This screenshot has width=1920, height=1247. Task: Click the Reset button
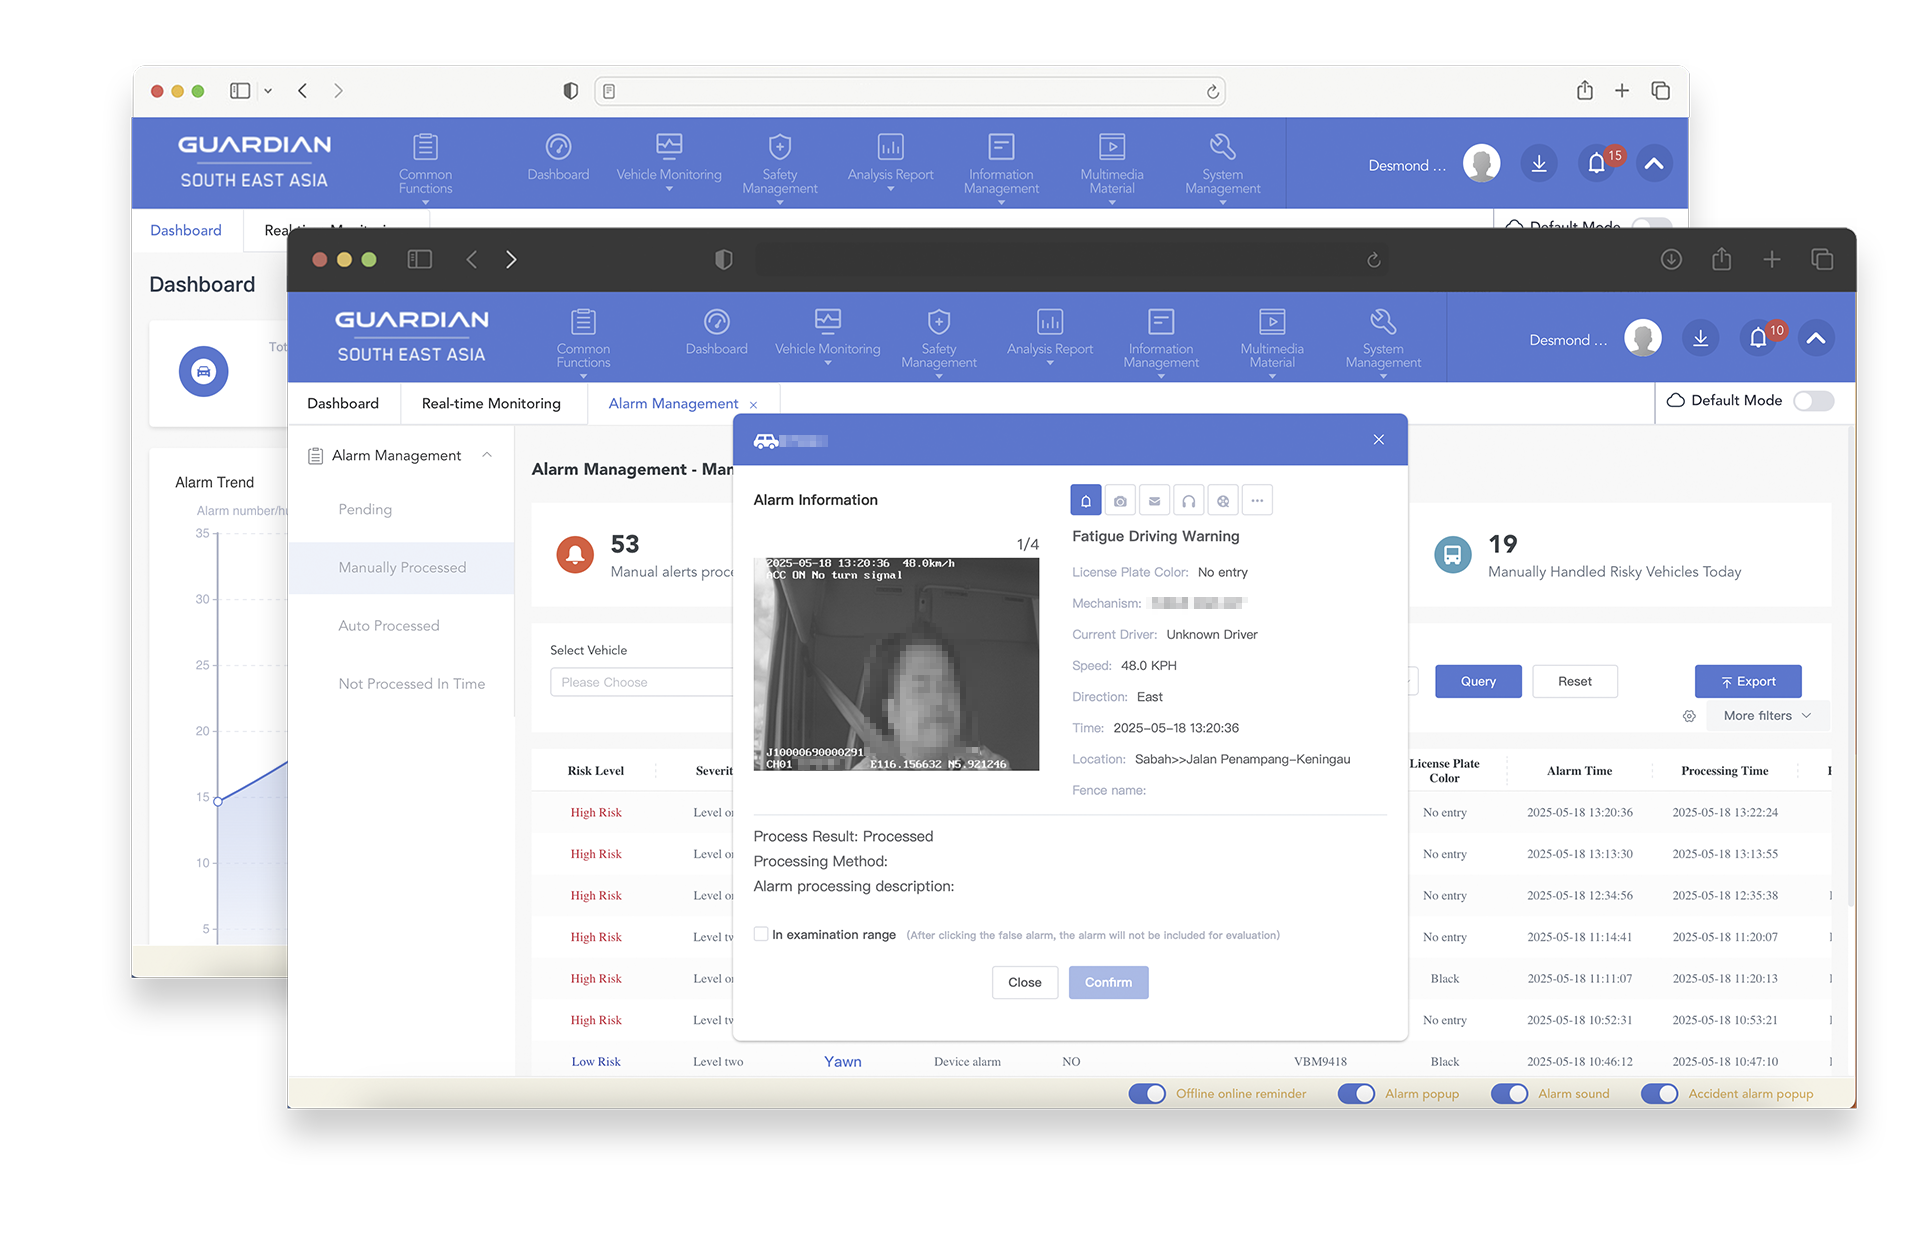coord(1575,682)
